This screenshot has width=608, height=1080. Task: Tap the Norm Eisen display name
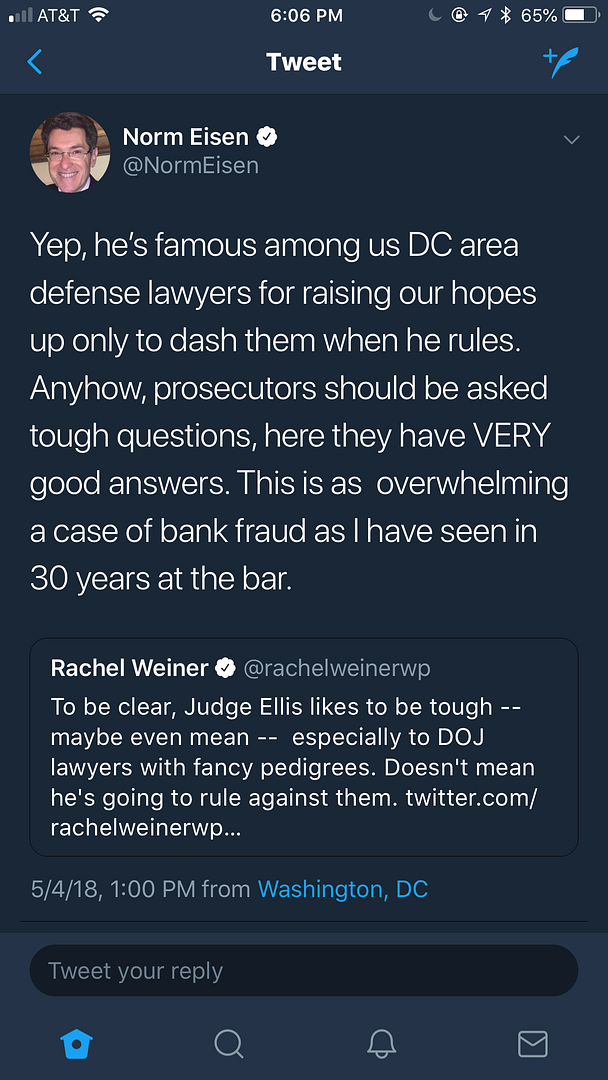click(185, 136)
